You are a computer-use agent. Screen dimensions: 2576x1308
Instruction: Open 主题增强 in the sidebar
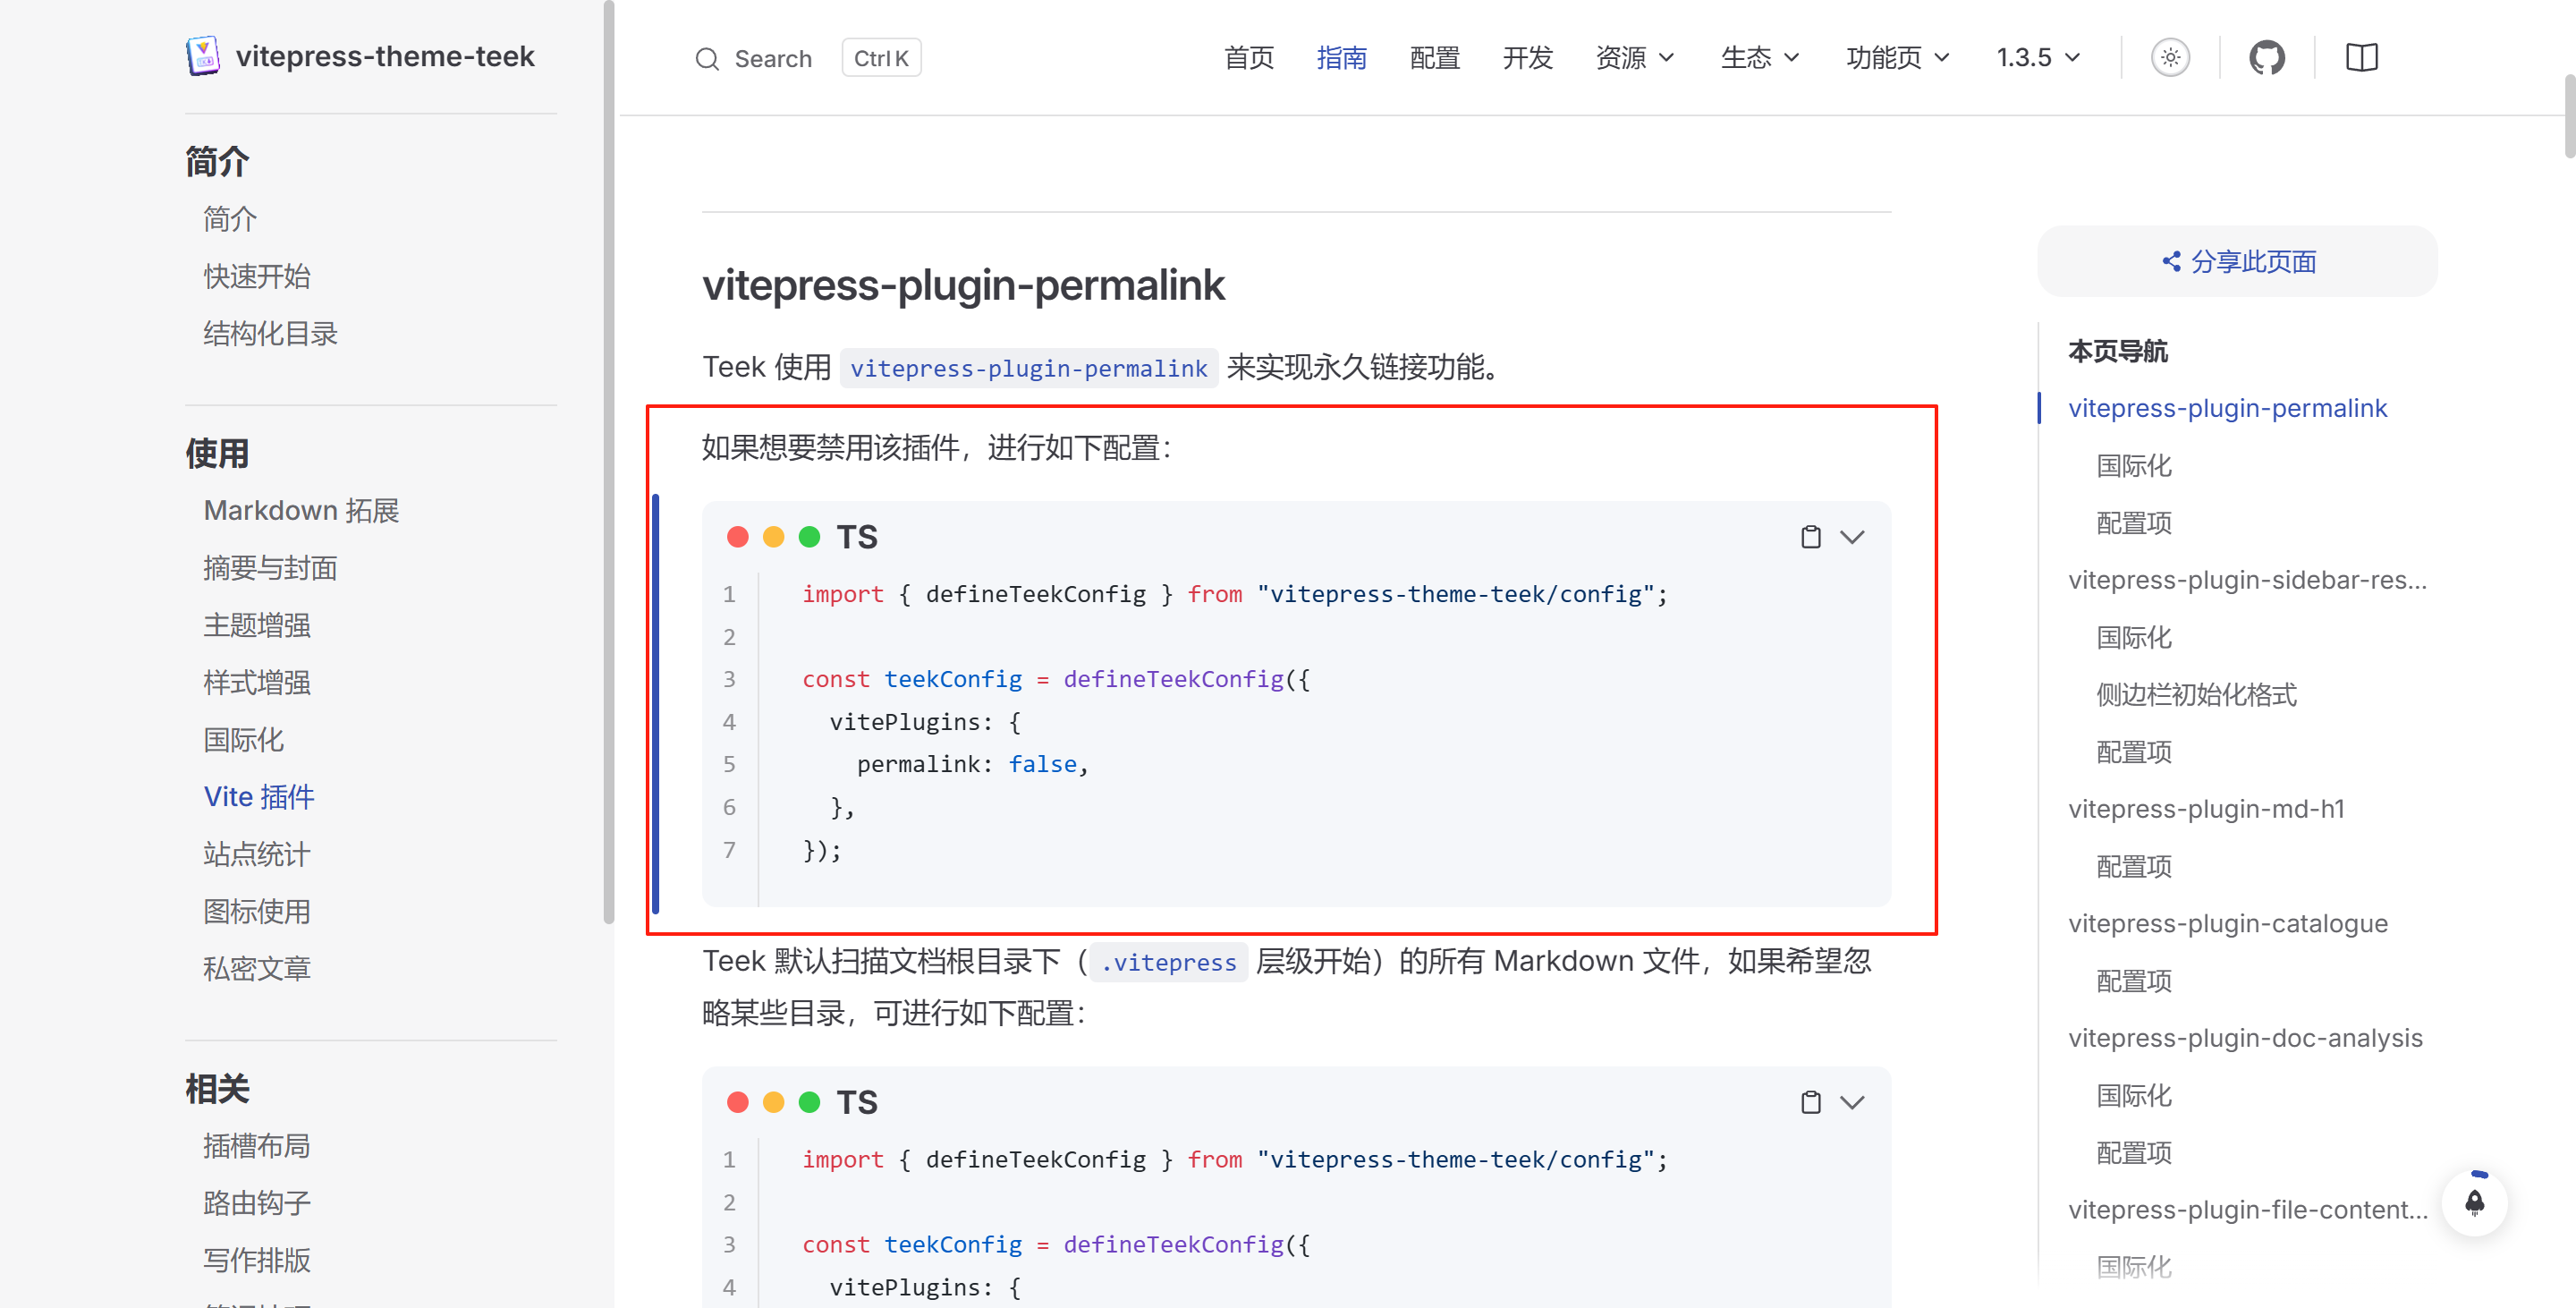[257, 625]
